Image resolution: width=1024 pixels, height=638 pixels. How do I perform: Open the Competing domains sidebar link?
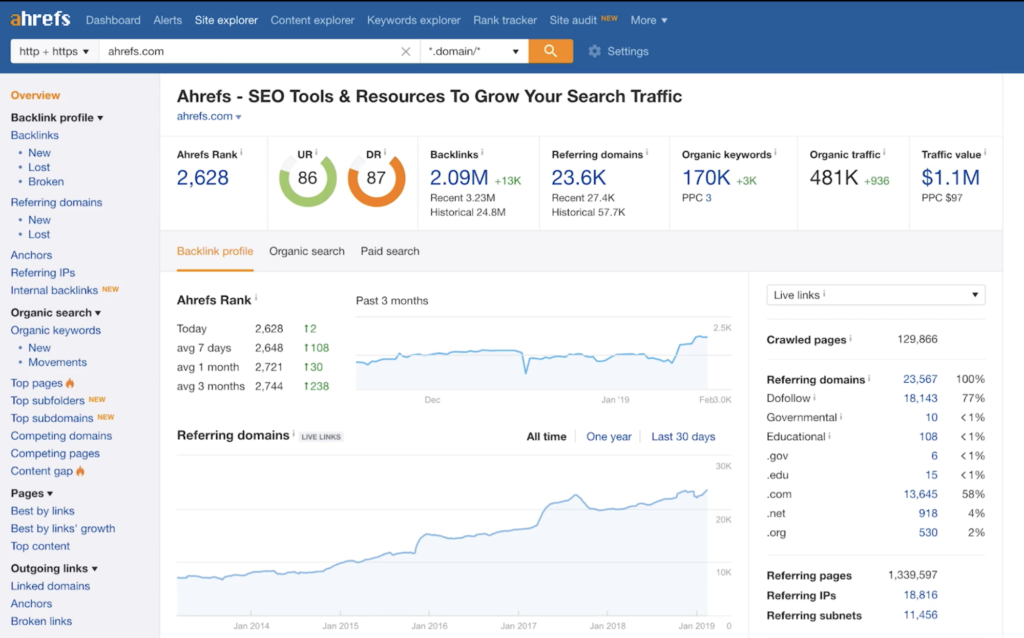(x=61, y=436)
